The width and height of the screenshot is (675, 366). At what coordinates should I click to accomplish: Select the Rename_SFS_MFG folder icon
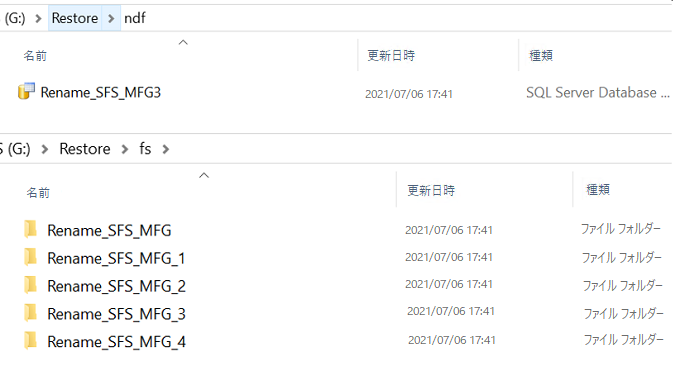click(x=31, y=229)
